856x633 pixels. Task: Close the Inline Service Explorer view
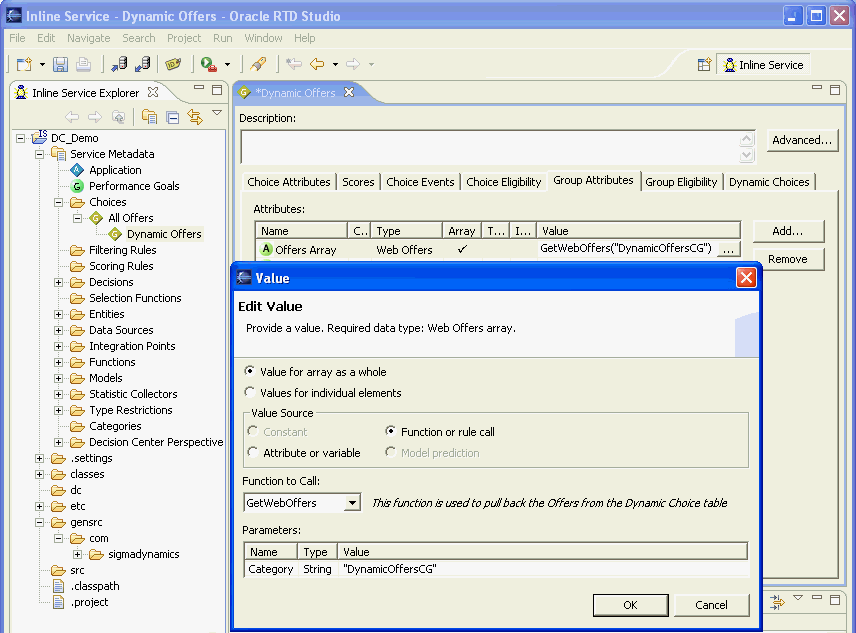(x=153, y=92)
